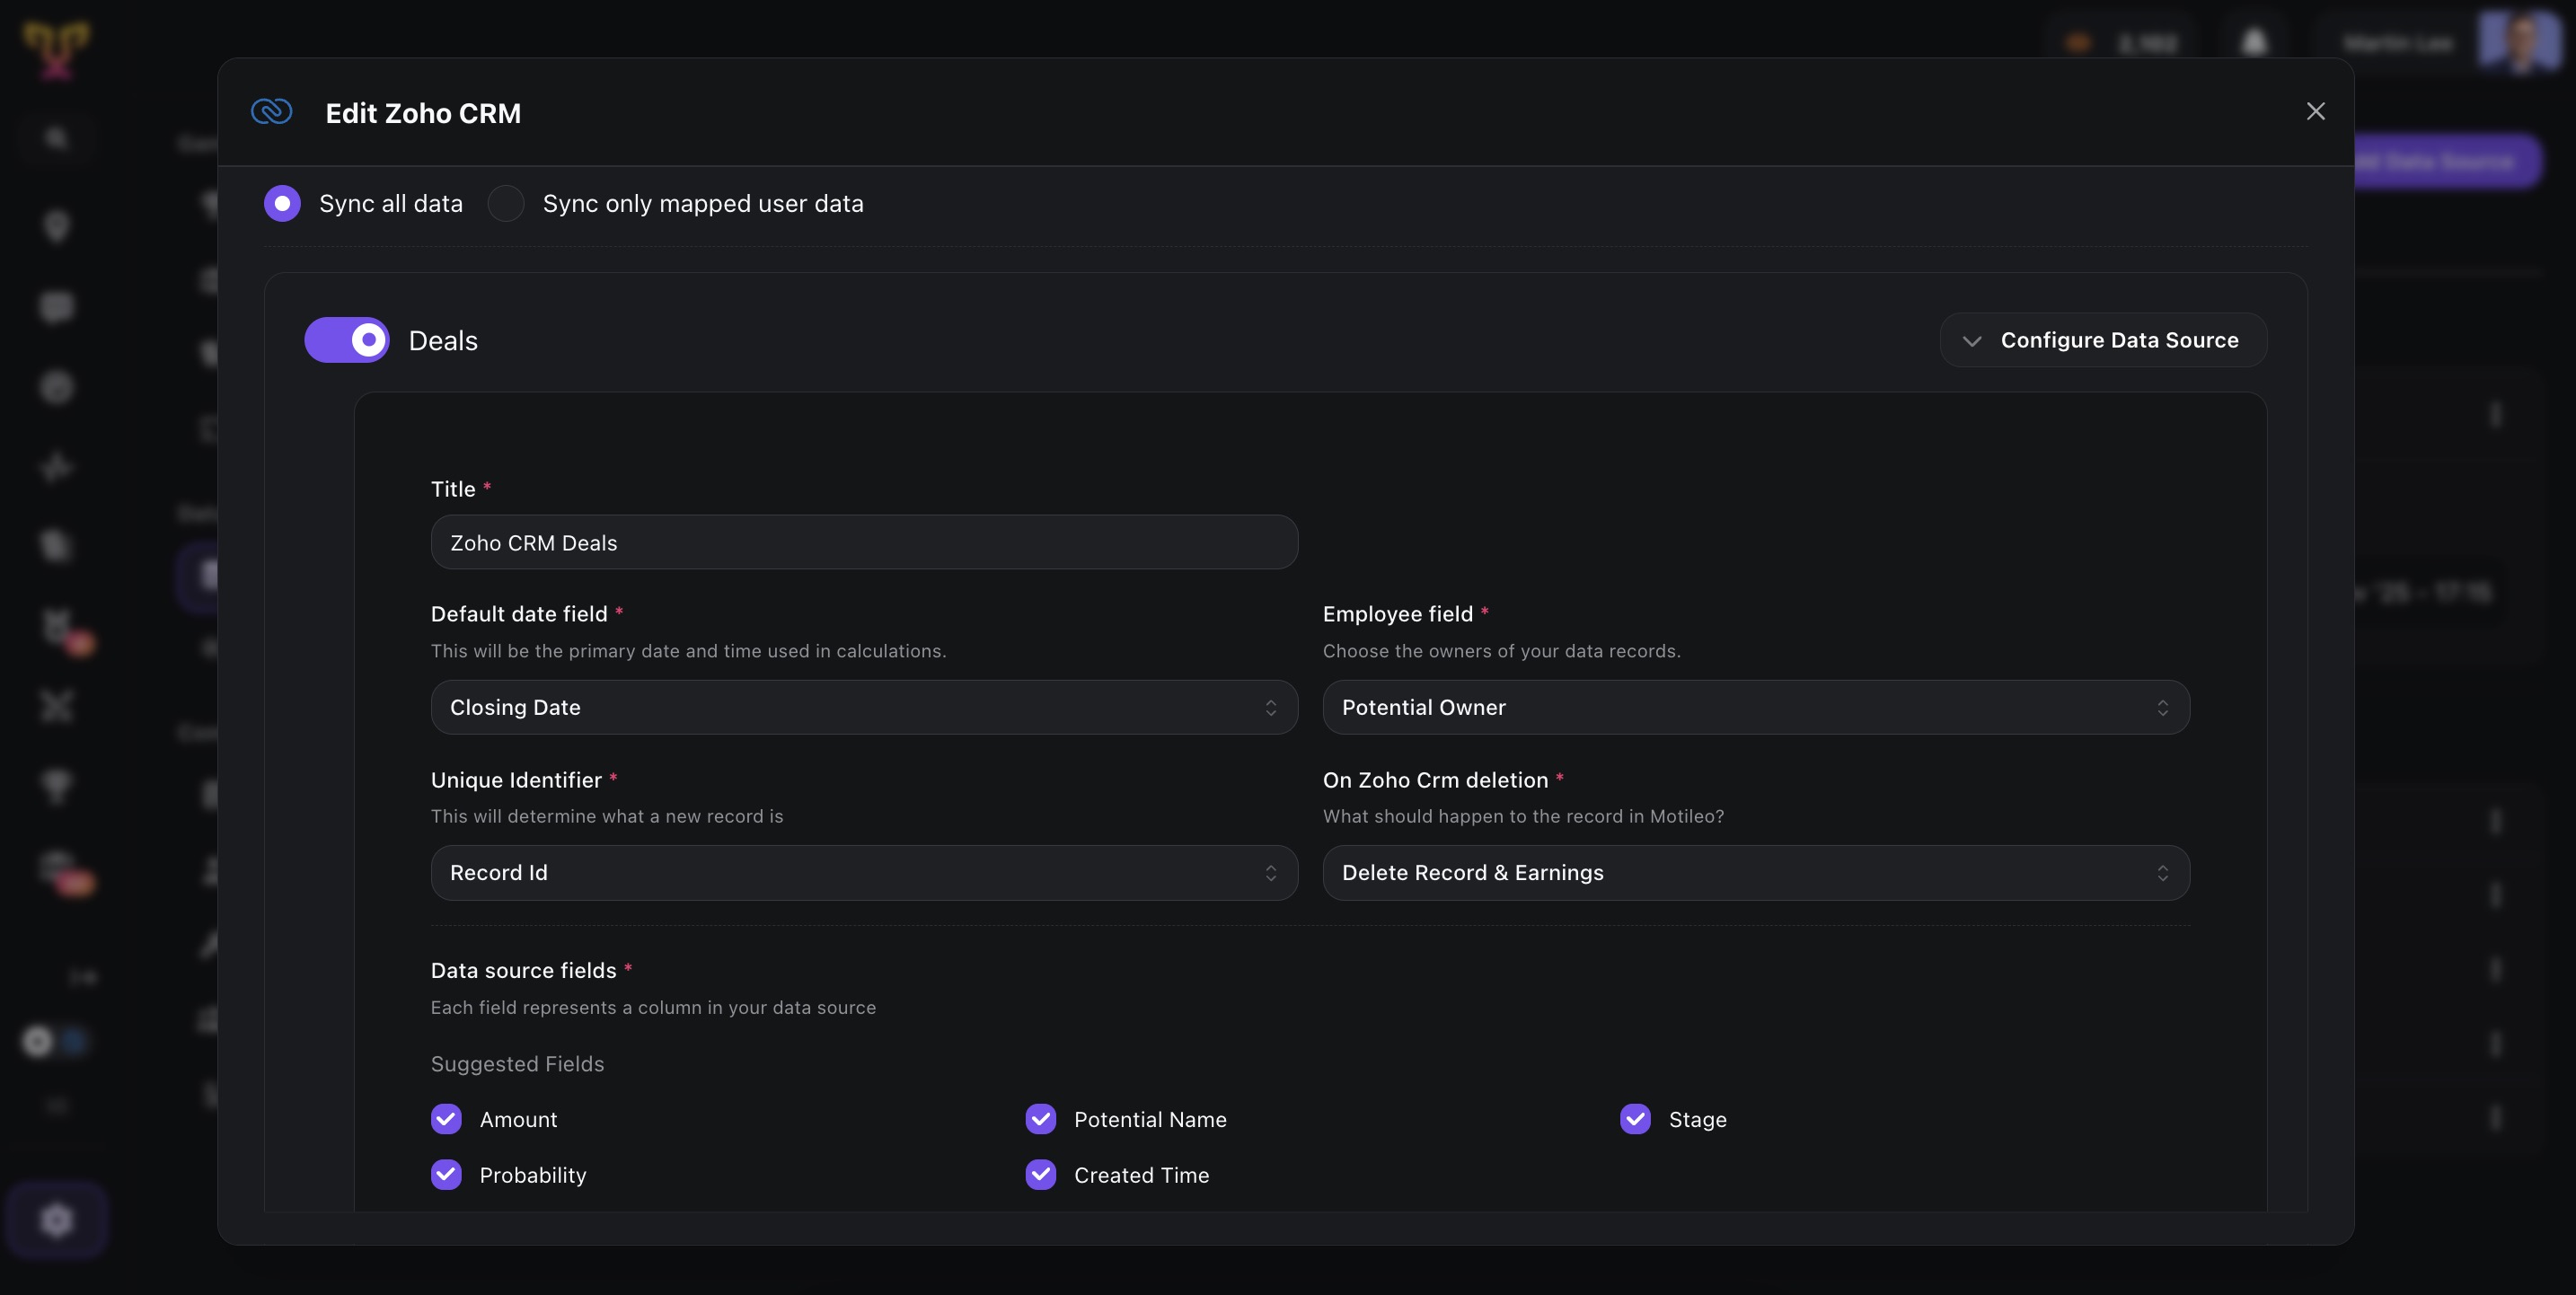2576x1295 pixels.
Task: Open the Employee field Potential Owner dropdown
Action: [x=1755, y=707]
